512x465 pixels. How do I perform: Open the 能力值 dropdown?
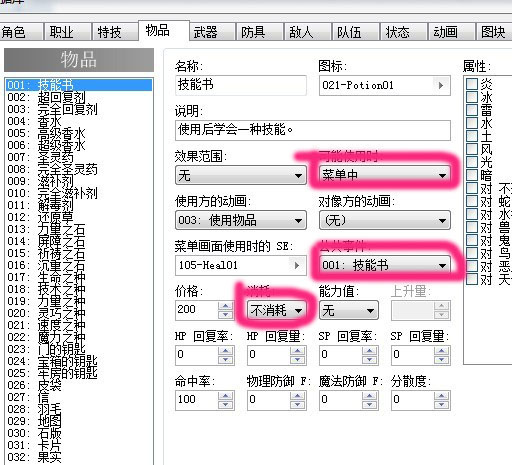click(348, 310)
